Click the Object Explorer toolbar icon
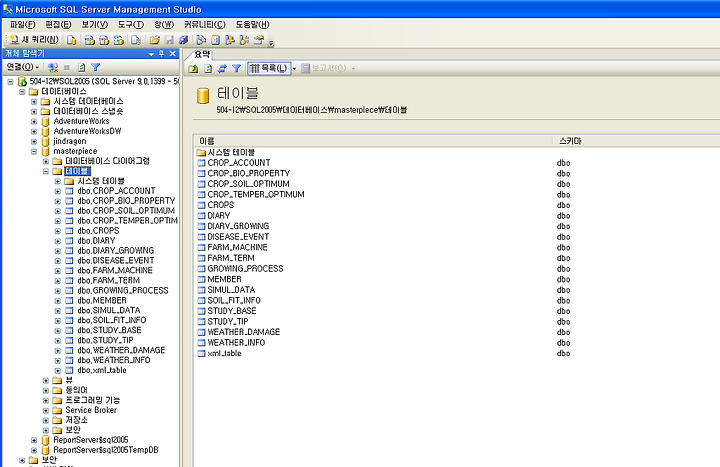This screenshot has width=720, height=467. tap(230, 40)
